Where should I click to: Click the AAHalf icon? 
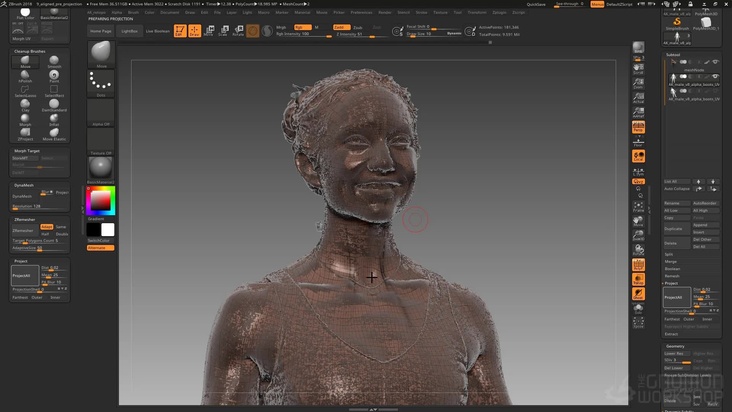pos(638,112)
